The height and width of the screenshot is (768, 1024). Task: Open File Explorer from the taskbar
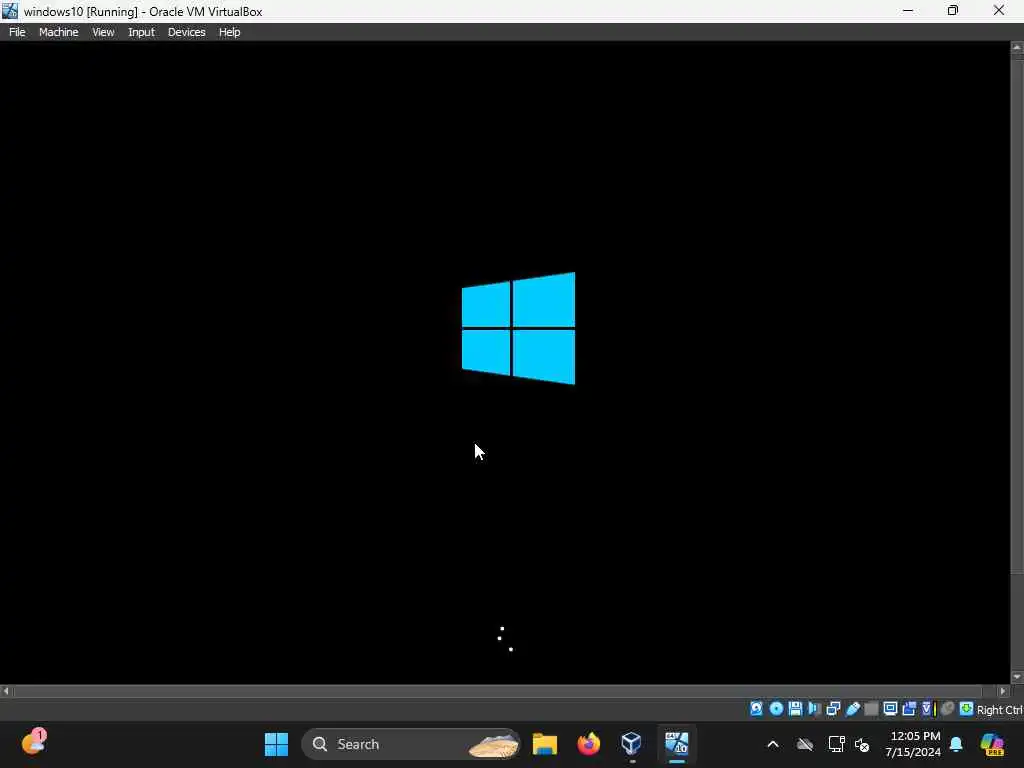(545, 744)
